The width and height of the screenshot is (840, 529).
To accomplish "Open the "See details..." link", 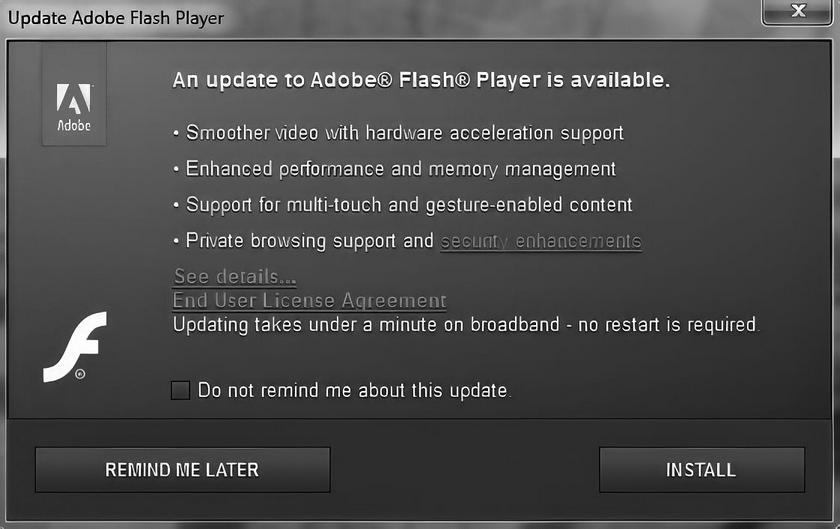I will 235,276.
